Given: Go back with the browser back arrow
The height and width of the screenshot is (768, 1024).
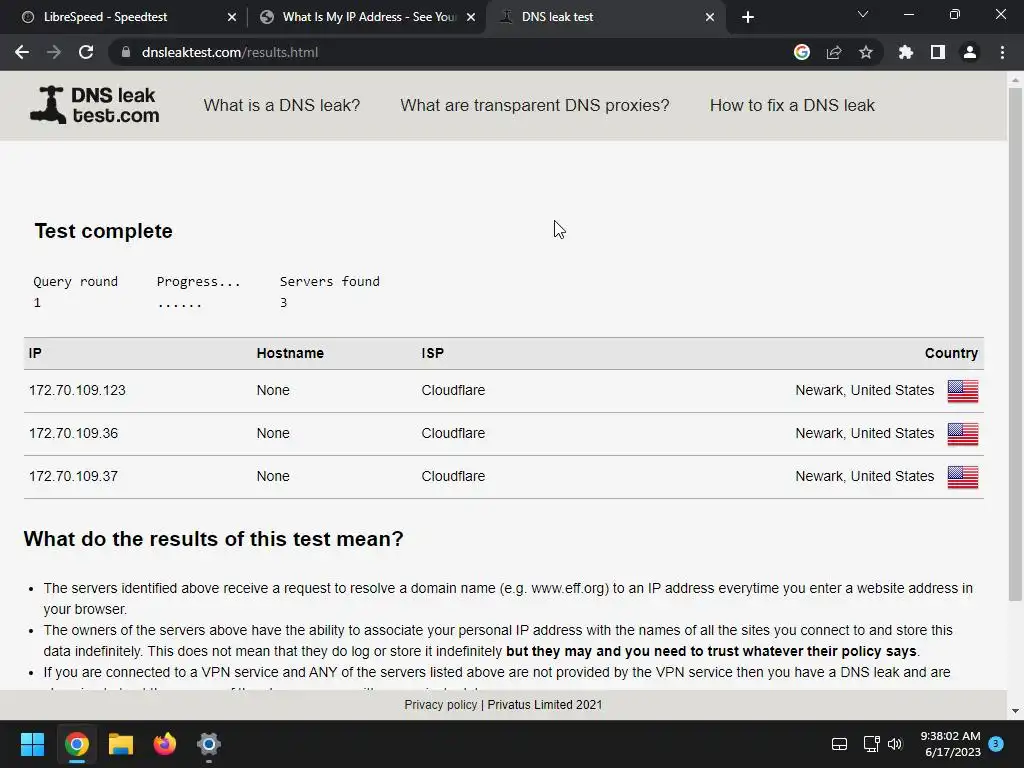Looking at the screenshot, I should (x=22, y=52).
